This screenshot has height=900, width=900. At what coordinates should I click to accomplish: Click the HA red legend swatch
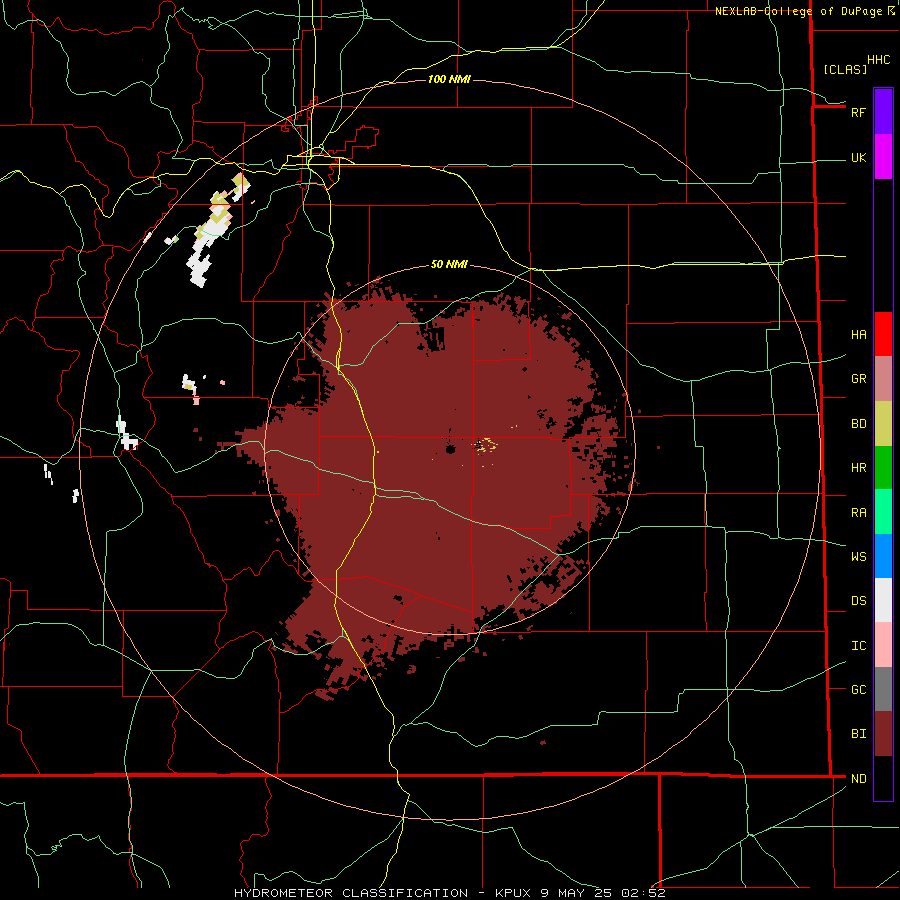coord(883,334)
